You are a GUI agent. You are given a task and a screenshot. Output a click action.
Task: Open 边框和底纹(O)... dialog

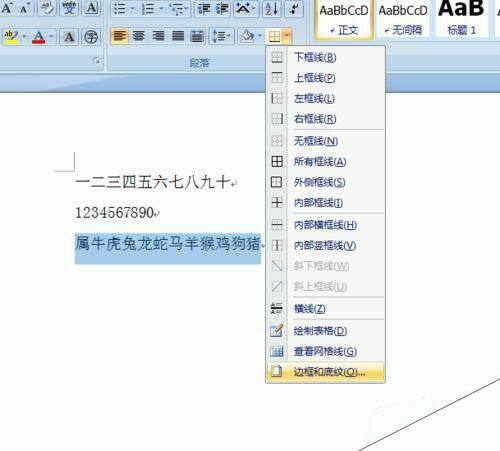coord(325,372)
